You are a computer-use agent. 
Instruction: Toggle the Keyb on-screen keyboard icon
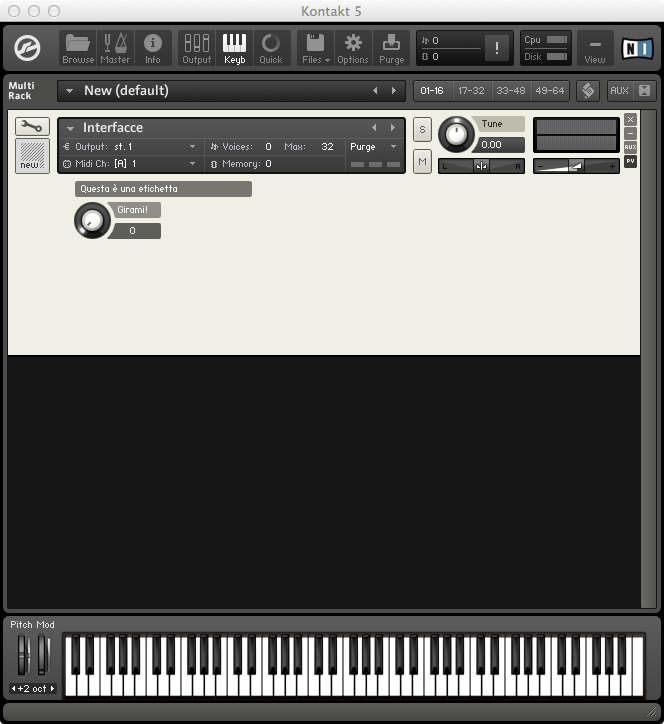pyautogui.click(x=234, y=47)
